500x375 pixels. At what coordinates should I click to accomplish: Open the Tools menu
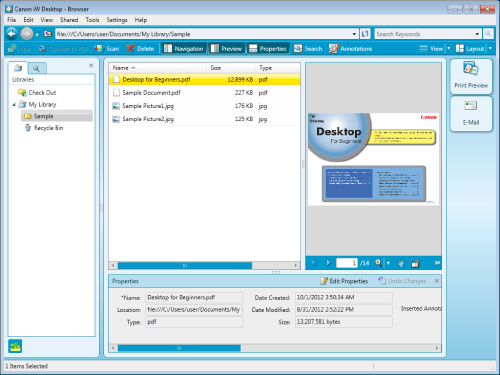(x=92, y=20)
